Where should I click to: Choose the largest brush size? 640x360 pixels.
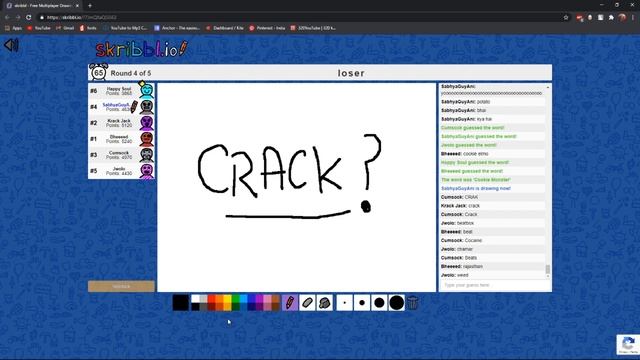click(x=396, y=303)
